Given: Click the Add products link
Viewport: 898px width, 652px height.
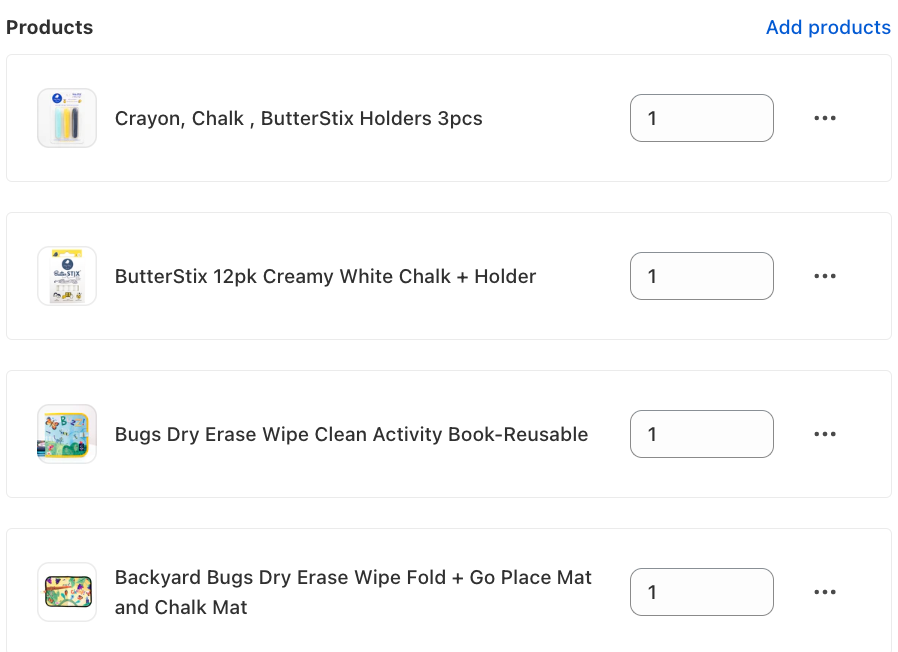Looking at the screenshot, I should pyautogui.click(x=828, y=27).
